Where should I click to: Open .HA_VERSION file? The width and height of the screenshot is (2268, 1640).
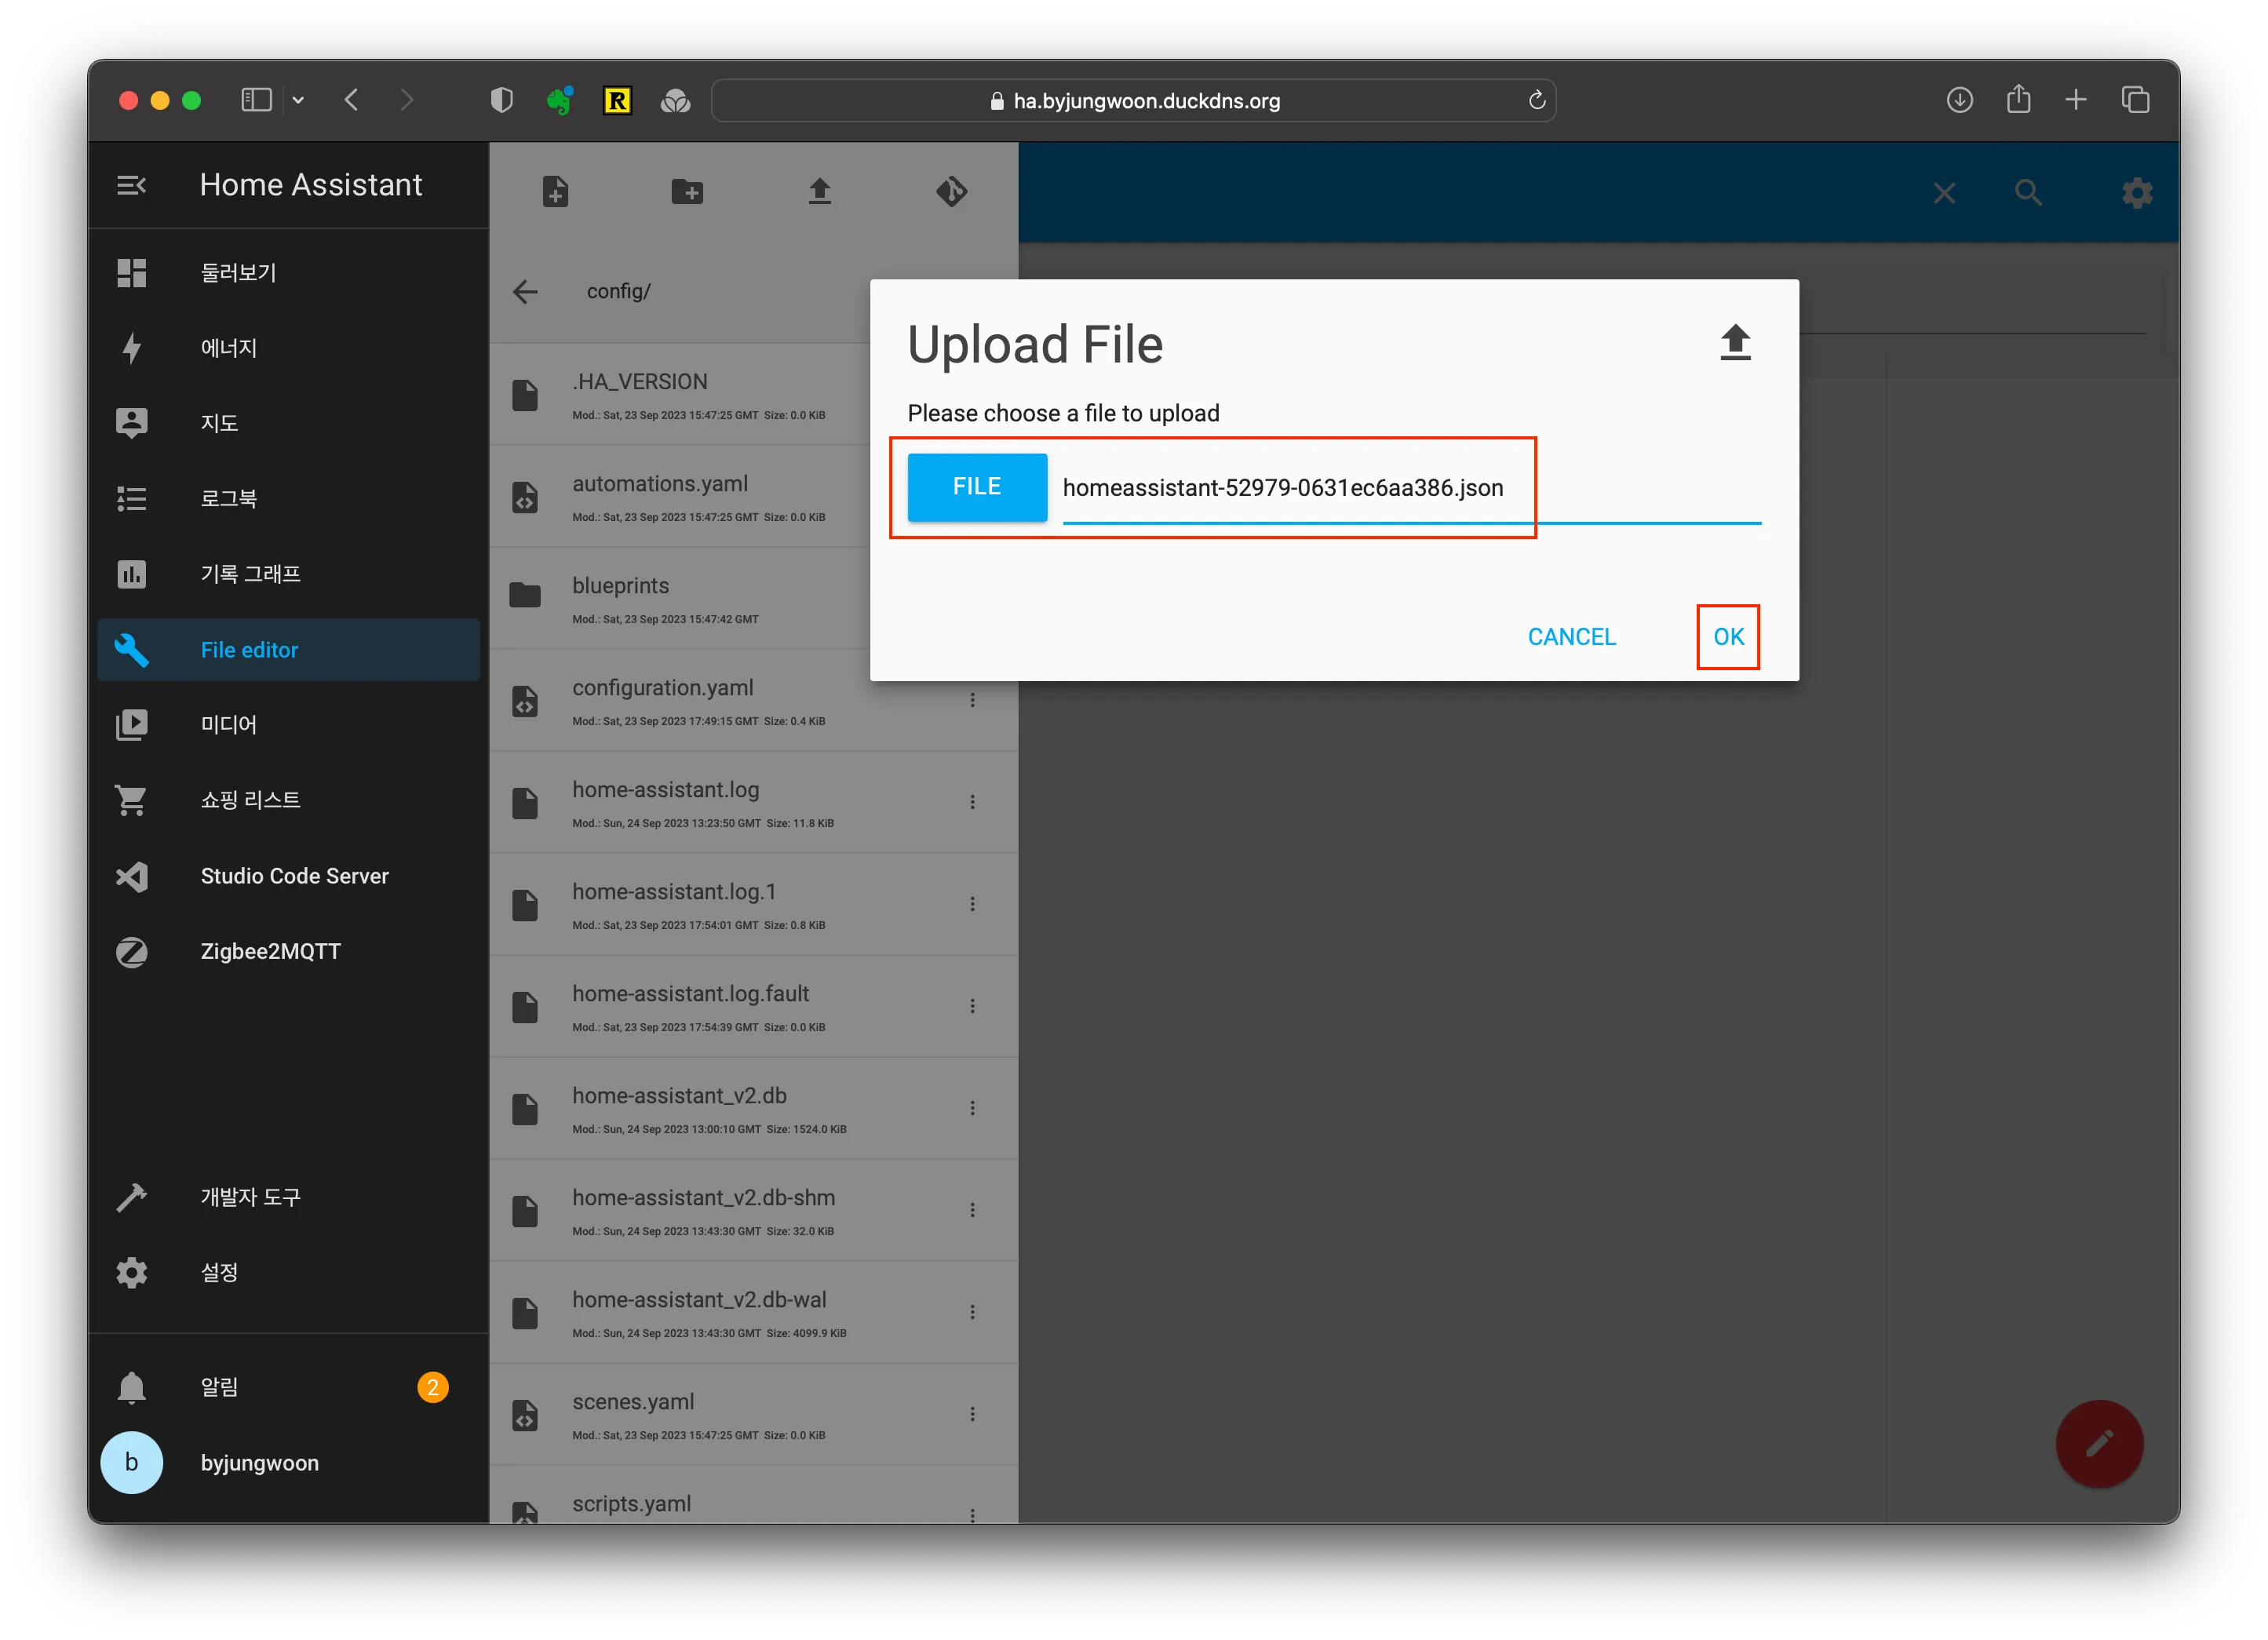pos(680,394)
